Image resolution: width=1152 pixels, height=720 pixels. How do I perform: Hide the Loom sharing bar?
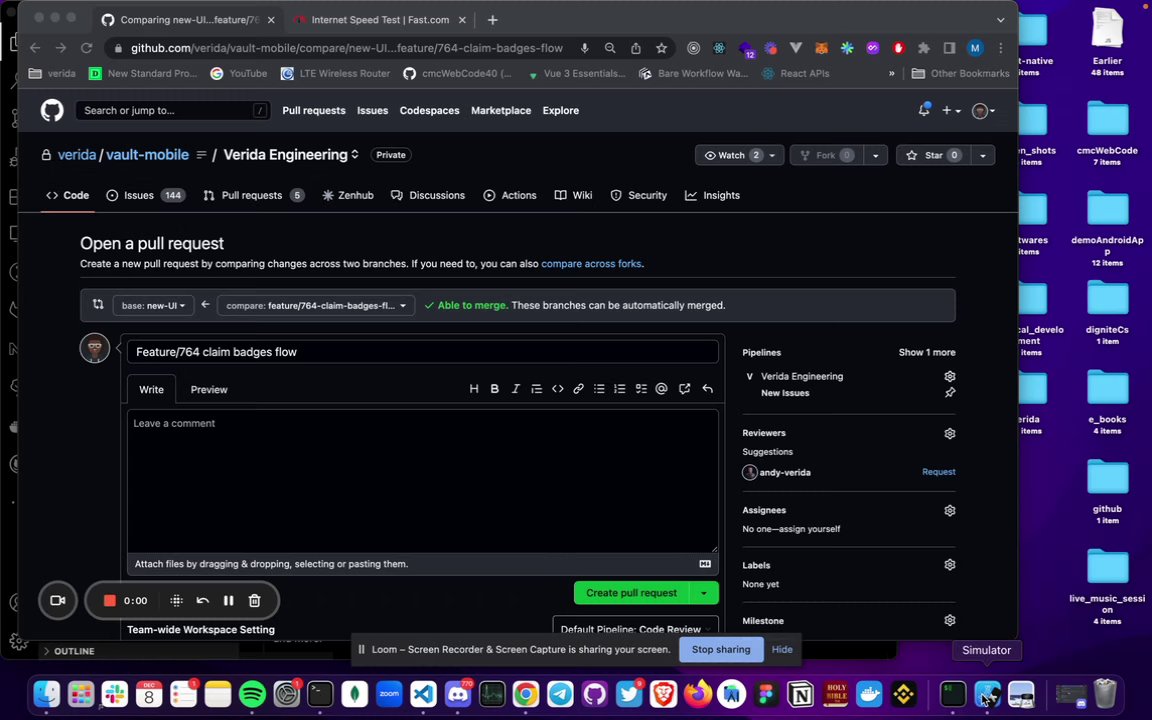pyautogui.click(x=782, y=649)
